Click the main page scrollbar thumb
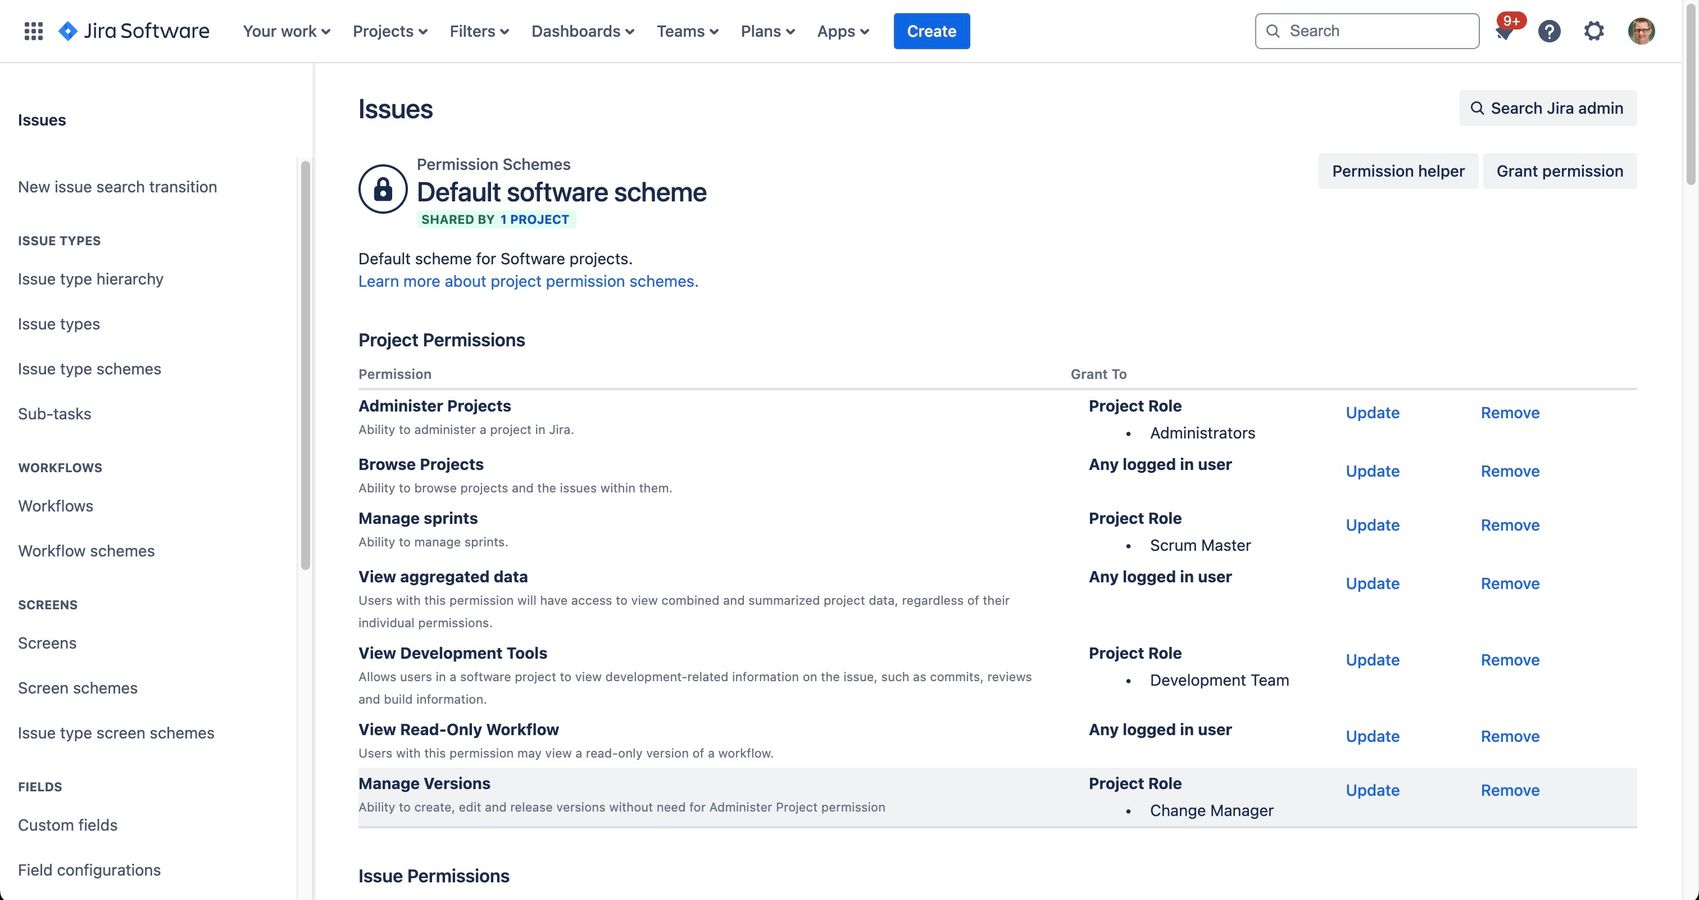The width and height of the screenshot is (1699, 900). tap(1691, 95)
